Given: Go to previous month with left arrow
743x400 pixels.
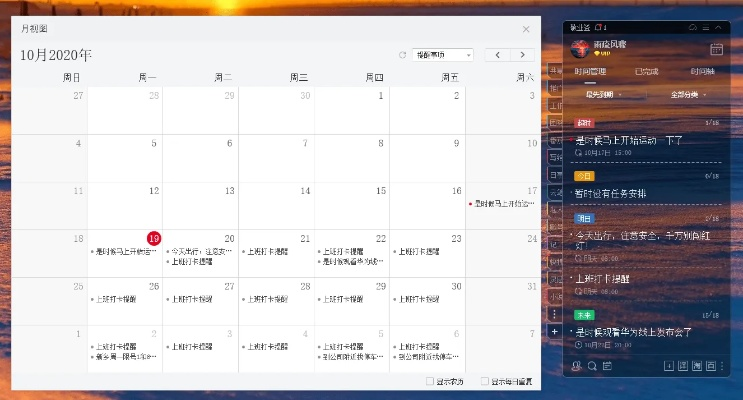Looking at the screenshot, I should (496, 55).
